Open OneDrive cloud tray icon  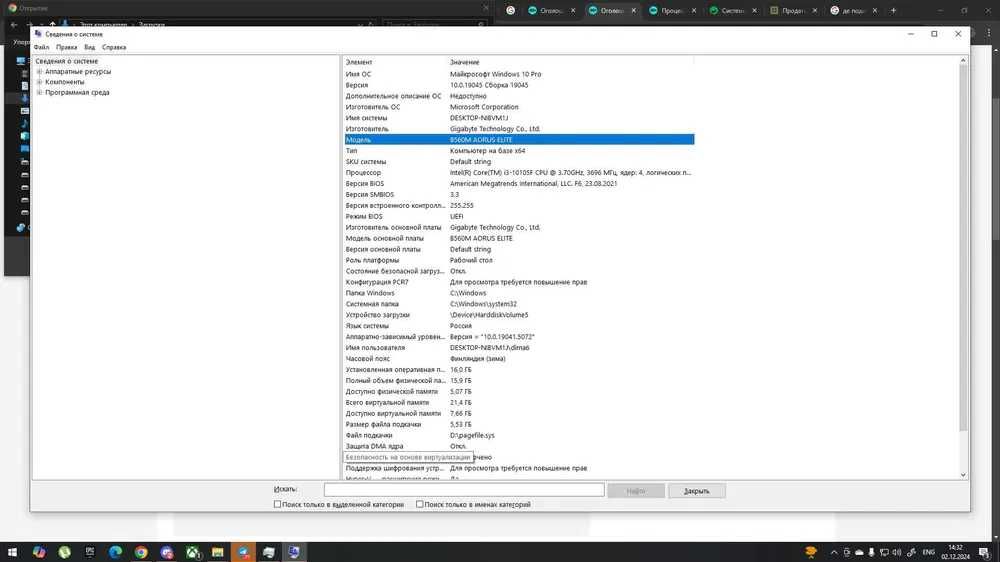click(859, 552)
